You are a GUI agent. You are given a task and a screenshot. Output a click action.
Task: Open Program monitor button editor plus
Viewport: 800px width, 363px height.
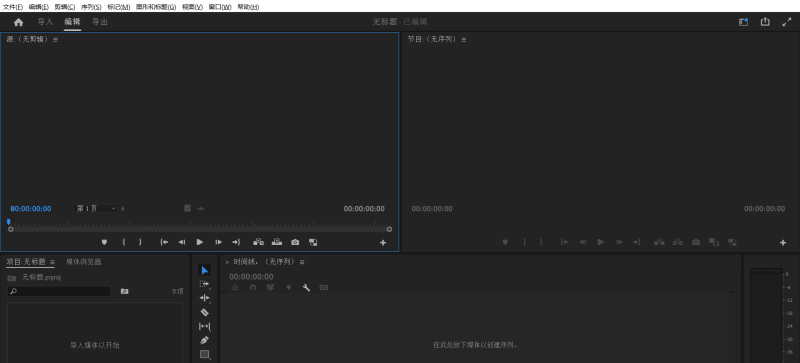(783, 243)
